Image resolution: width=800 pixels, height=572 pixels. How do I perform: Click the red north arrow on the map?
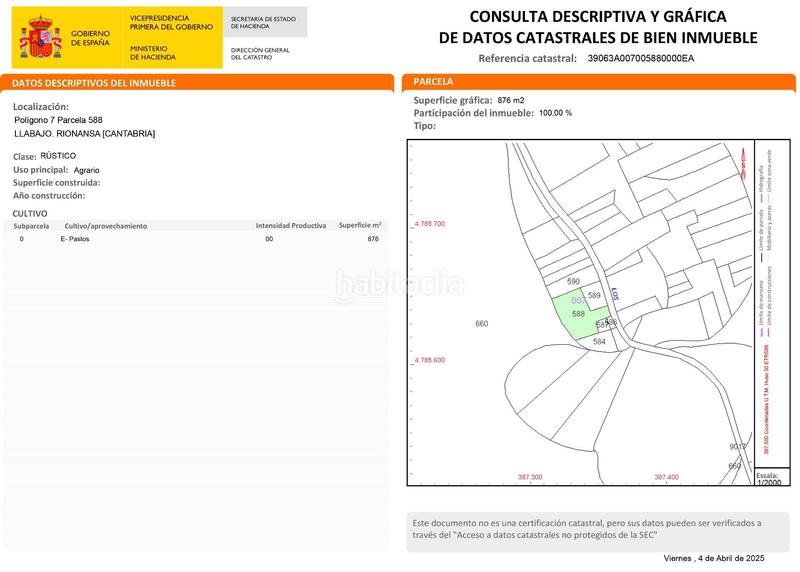point(743,163)
